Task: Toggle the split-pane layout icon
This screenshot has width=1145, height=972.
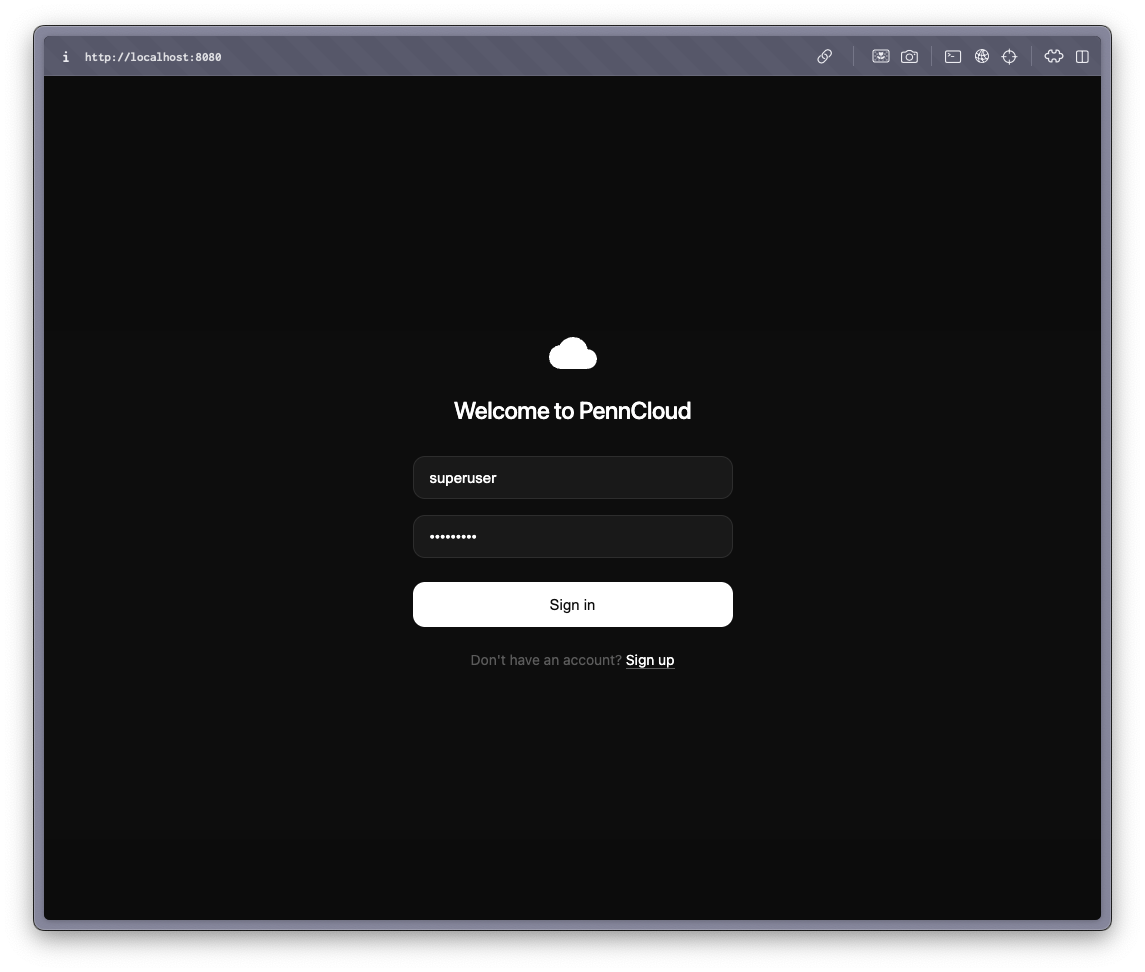Action: click(x=1082, y=56)
